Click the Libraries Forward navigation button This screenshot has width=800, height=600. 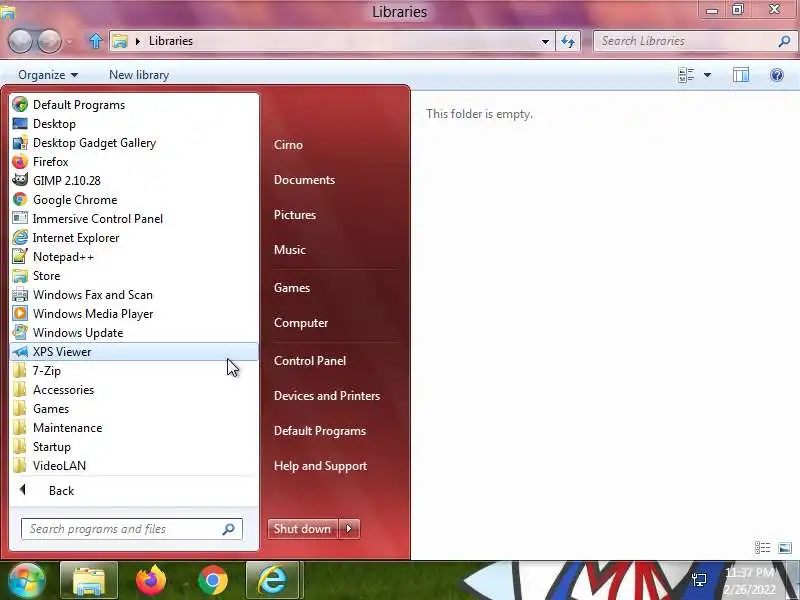pos(49,41)
